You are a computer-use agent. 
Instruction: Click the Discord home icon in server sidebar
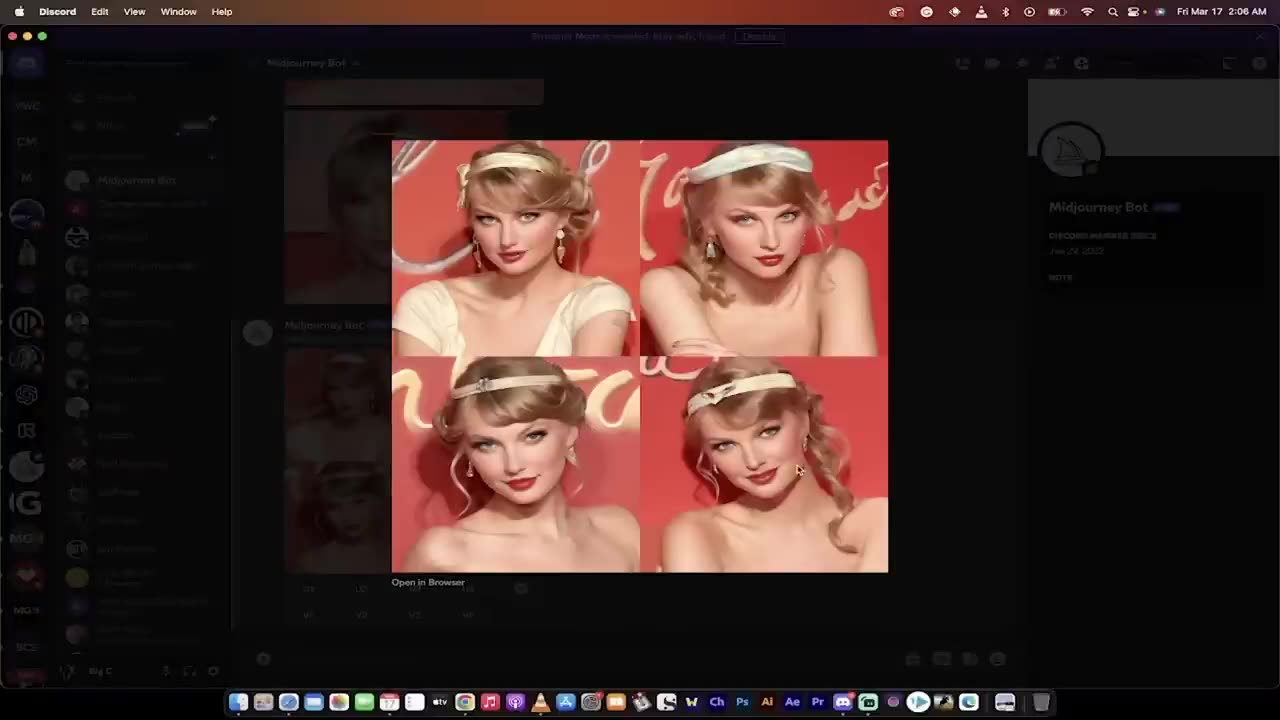pyautogui.click(x=26, y=63)
